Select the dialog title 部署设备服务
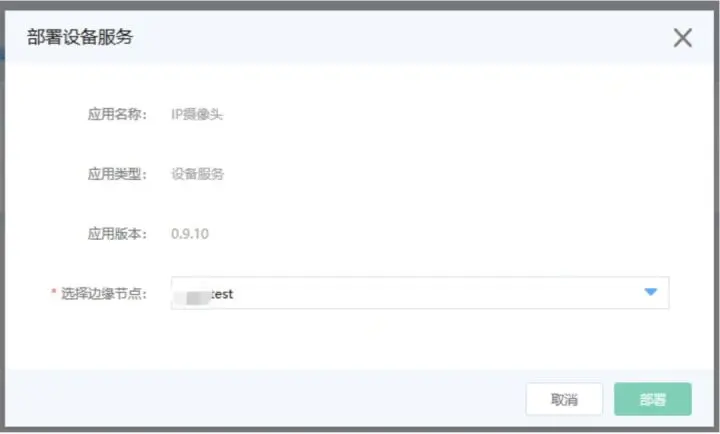The height and width of the screenshot is (434, 720). [80, 37]
